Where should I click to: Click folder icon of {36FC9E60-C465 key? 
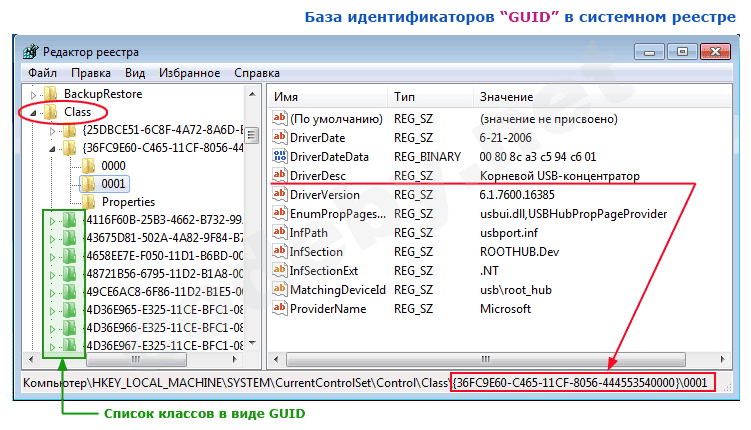pos(69,148)
